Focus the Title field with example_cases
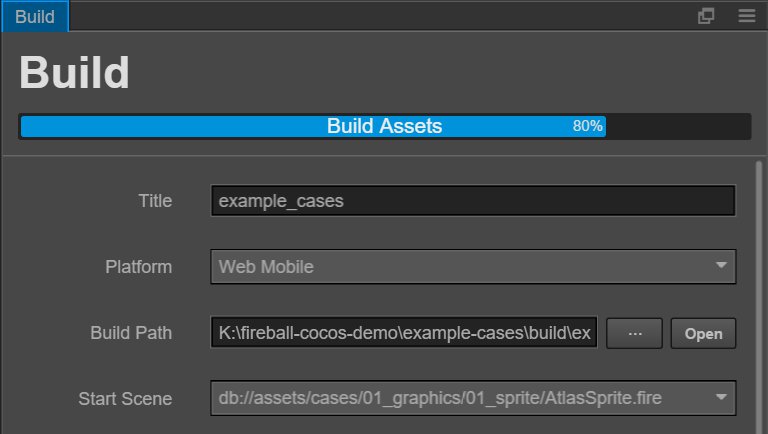The width and height of the screenshot is (768, 434). tap(473, 201)
